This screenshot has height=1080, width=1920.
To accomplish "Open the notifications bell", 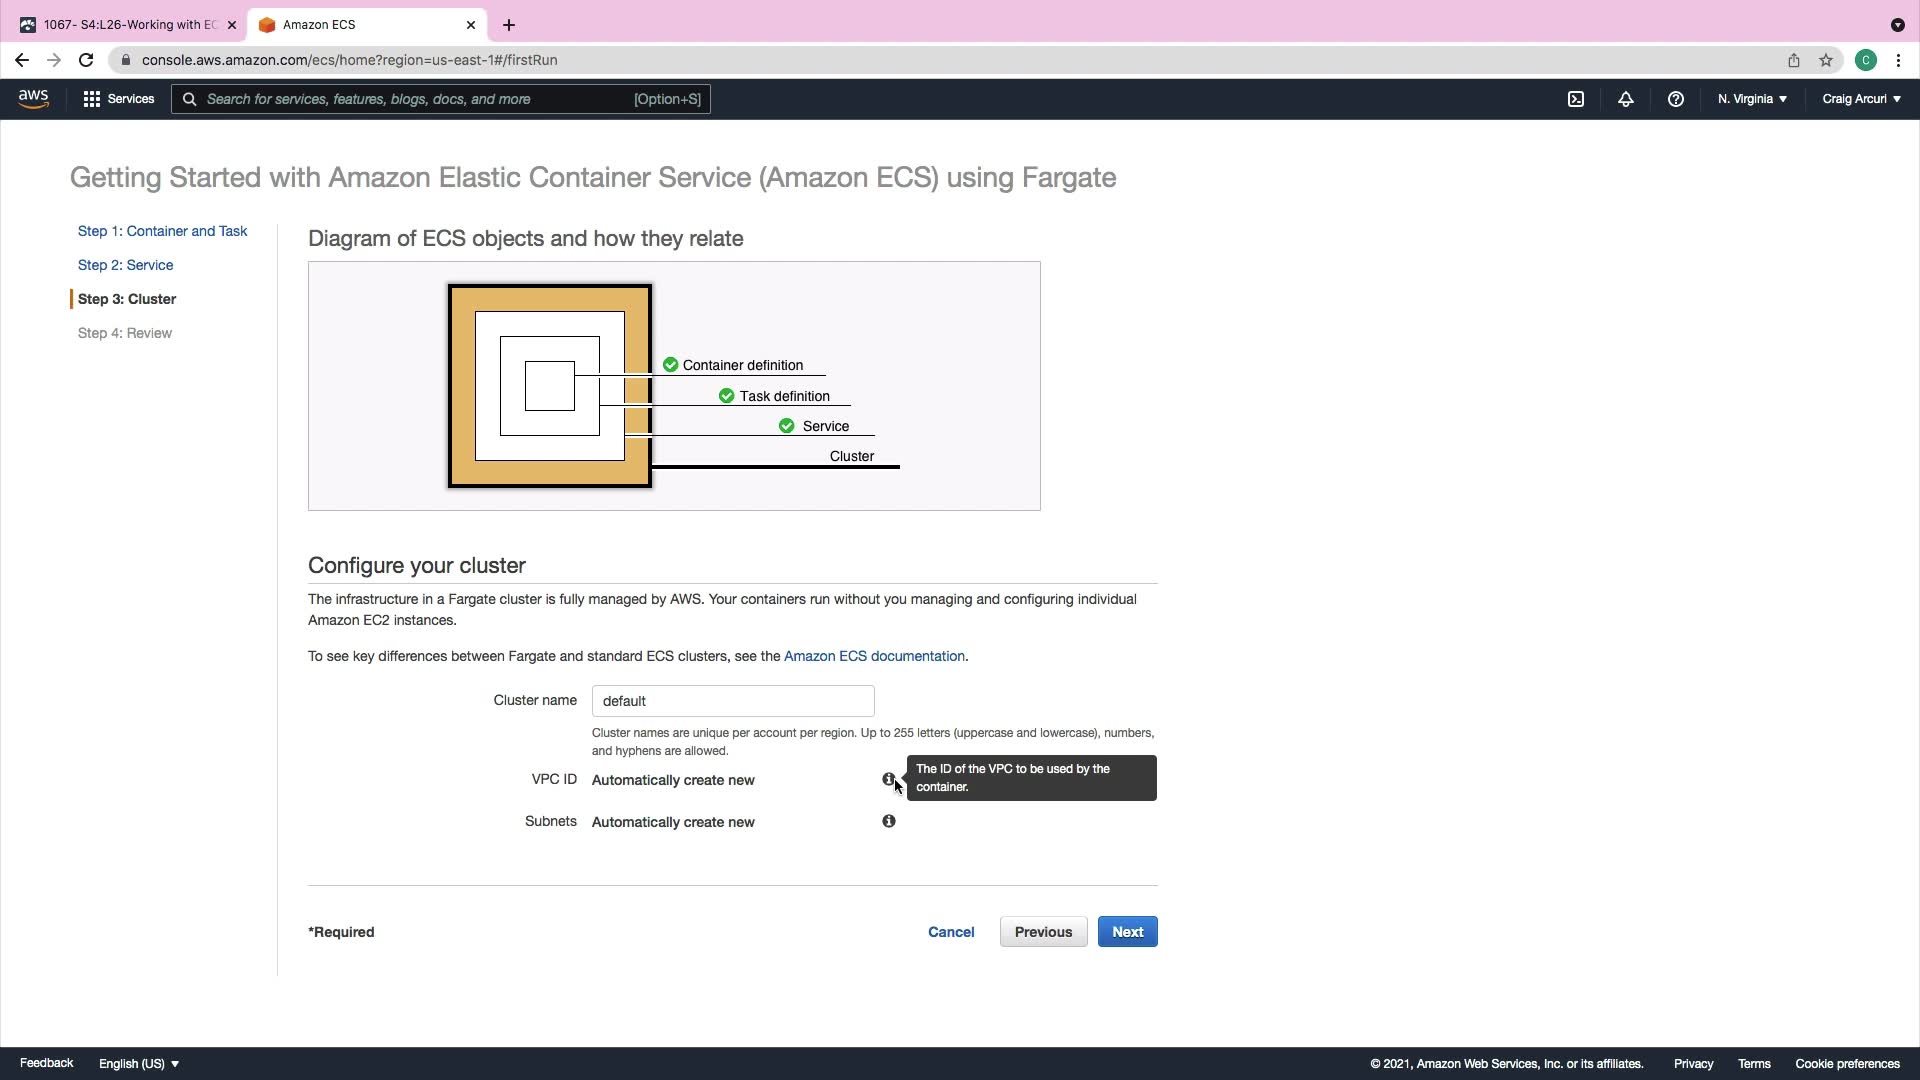I will 1625,99.
